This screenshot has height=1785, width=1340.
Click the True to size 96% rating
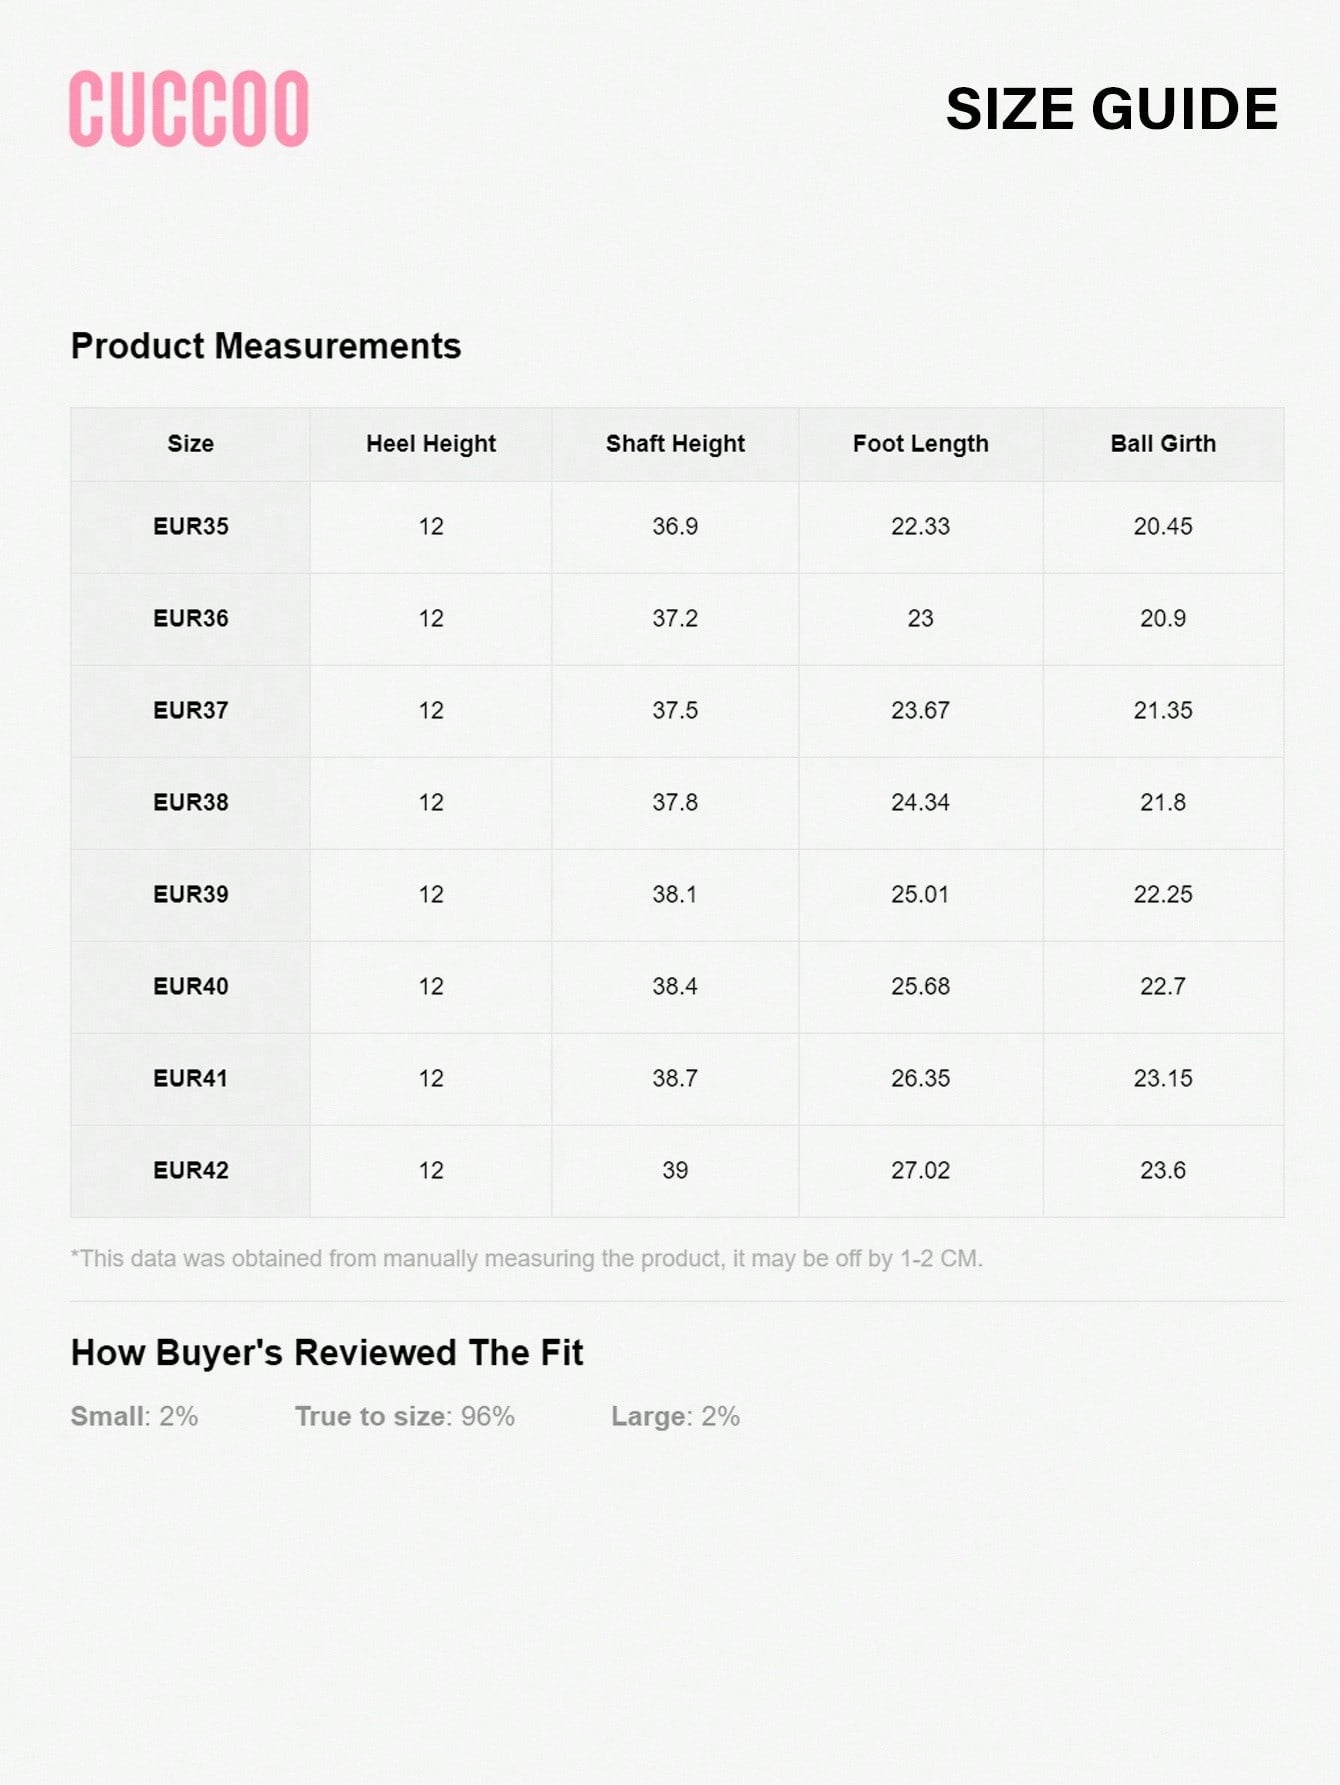[x=404, y=1417]
